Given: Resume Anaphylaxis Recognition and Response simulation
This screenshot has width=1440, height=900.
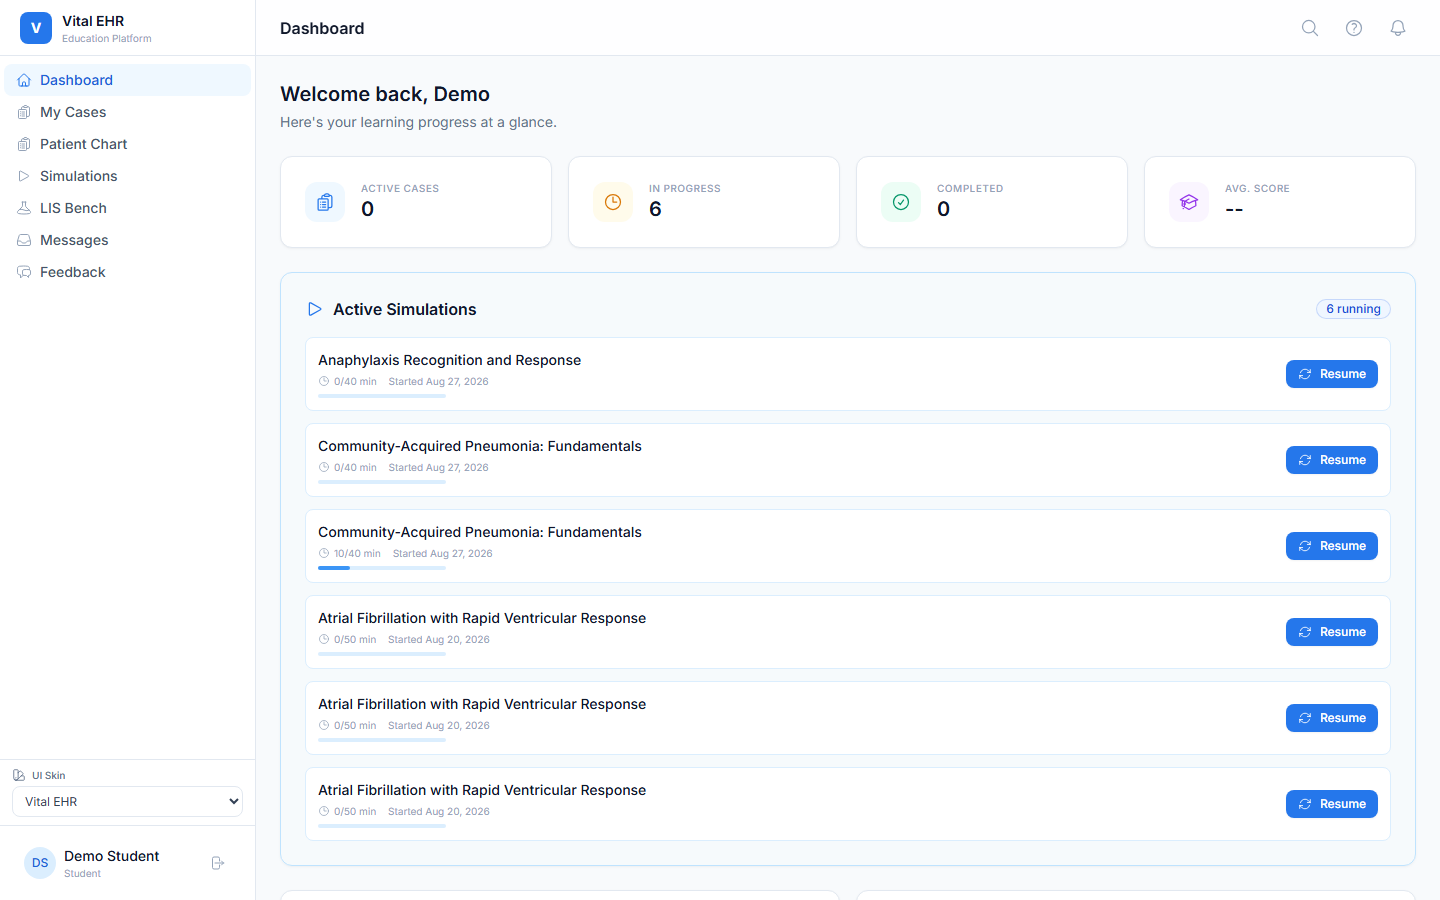Looking at the screenshot, I should point(1332,374).
